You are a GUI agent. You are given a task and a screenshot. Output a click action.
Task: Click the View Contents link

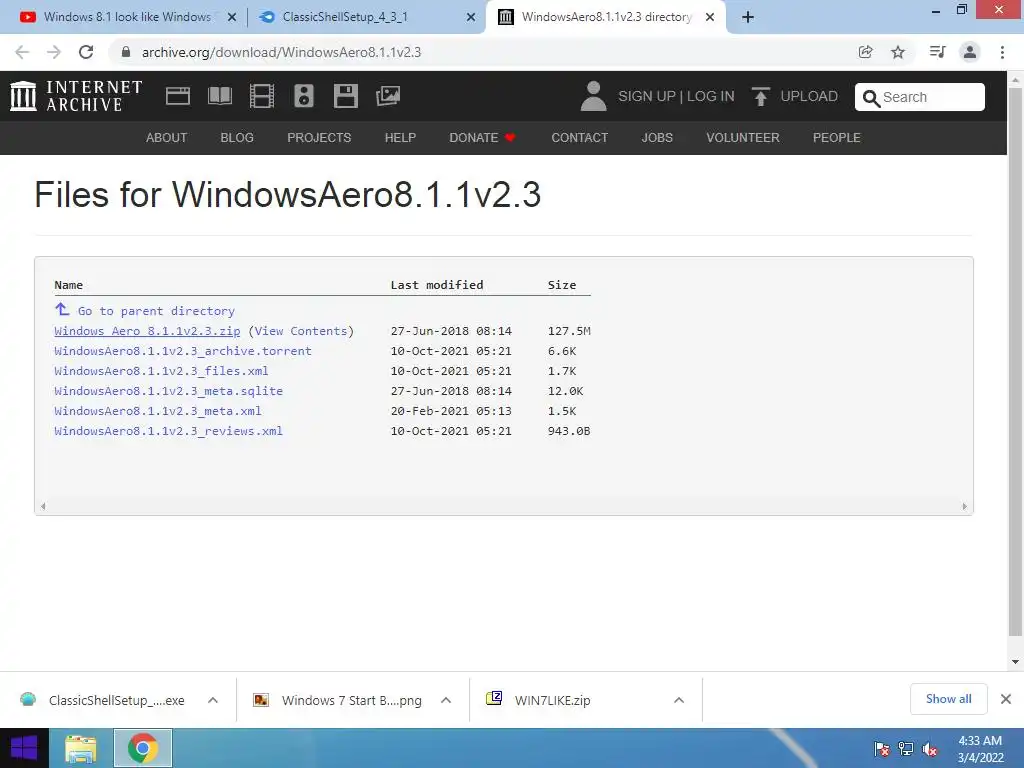pos(300,331)
